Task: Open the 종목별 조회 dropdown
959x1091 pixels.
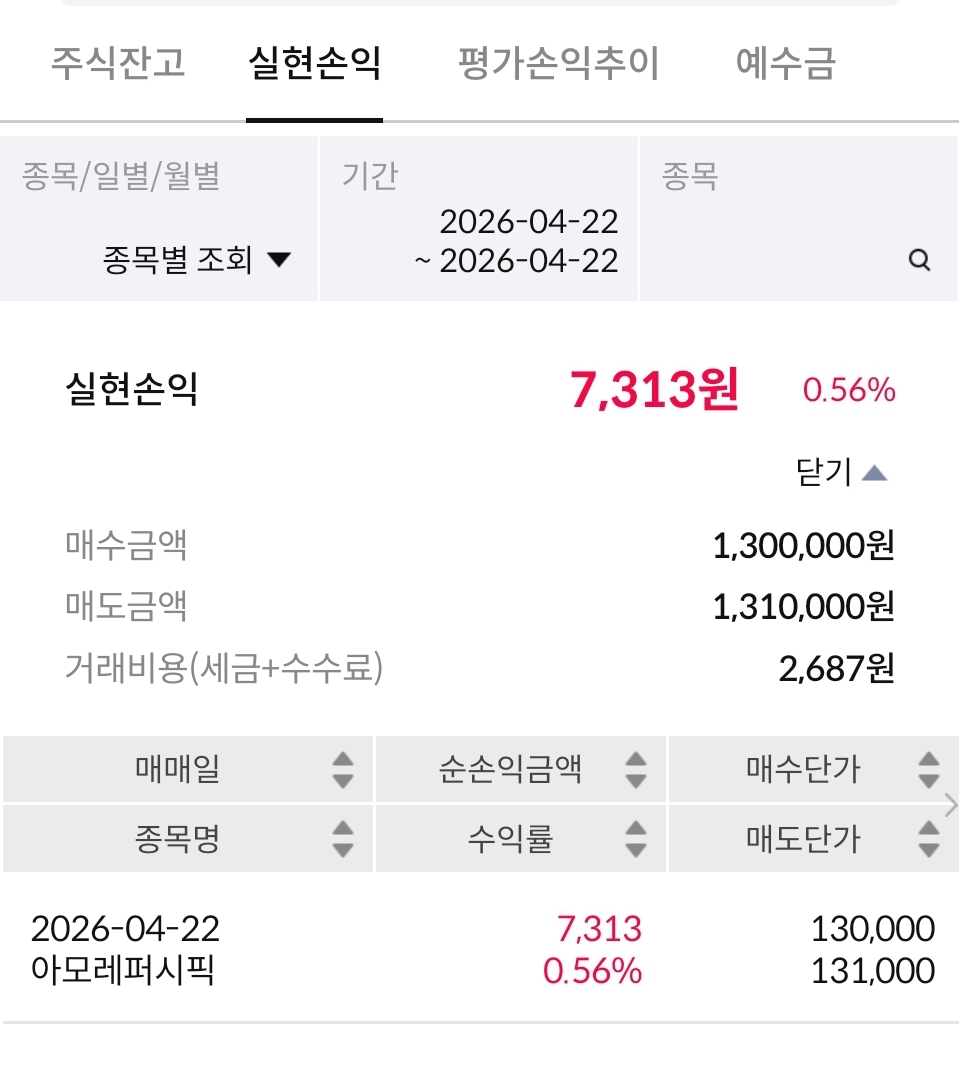Action: point(196,261)
